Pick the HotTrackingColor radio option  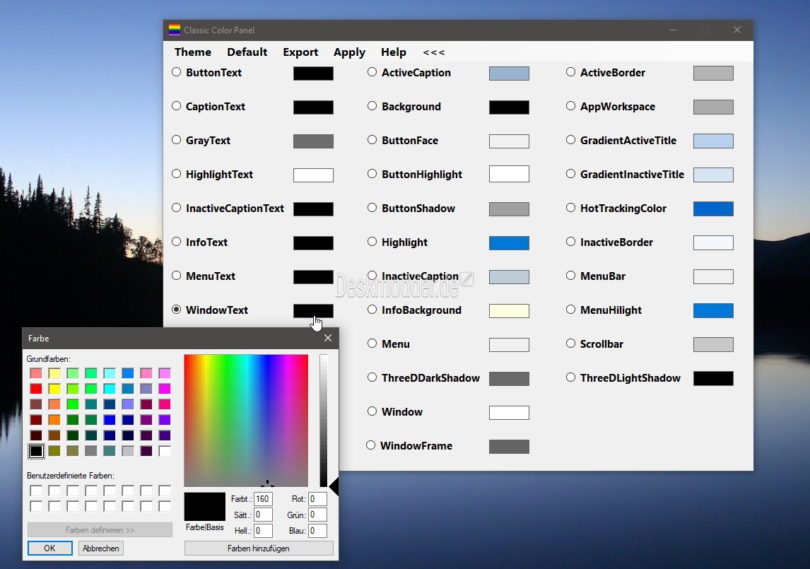coord(571,209)
